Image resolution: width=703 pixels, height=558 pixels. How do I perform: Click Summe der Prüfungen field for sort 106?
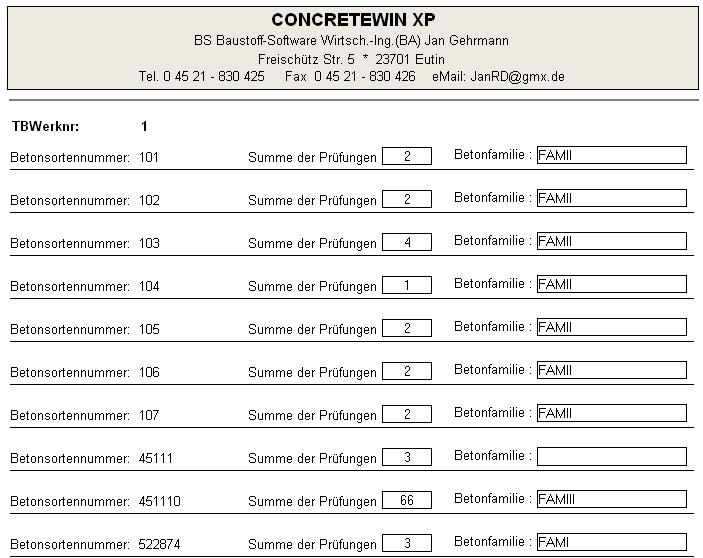407,371
